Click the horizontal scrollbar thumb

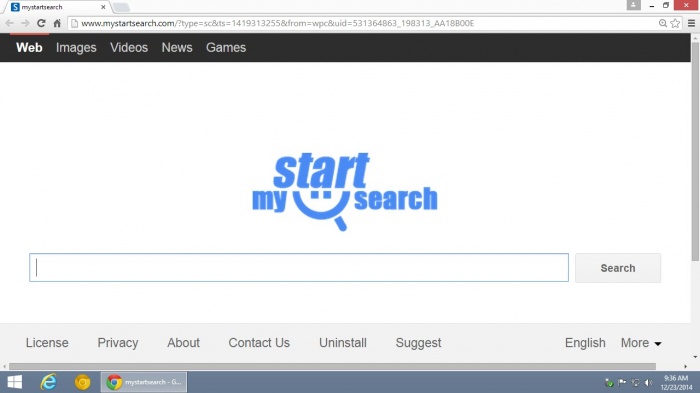[x=332, y=366]
